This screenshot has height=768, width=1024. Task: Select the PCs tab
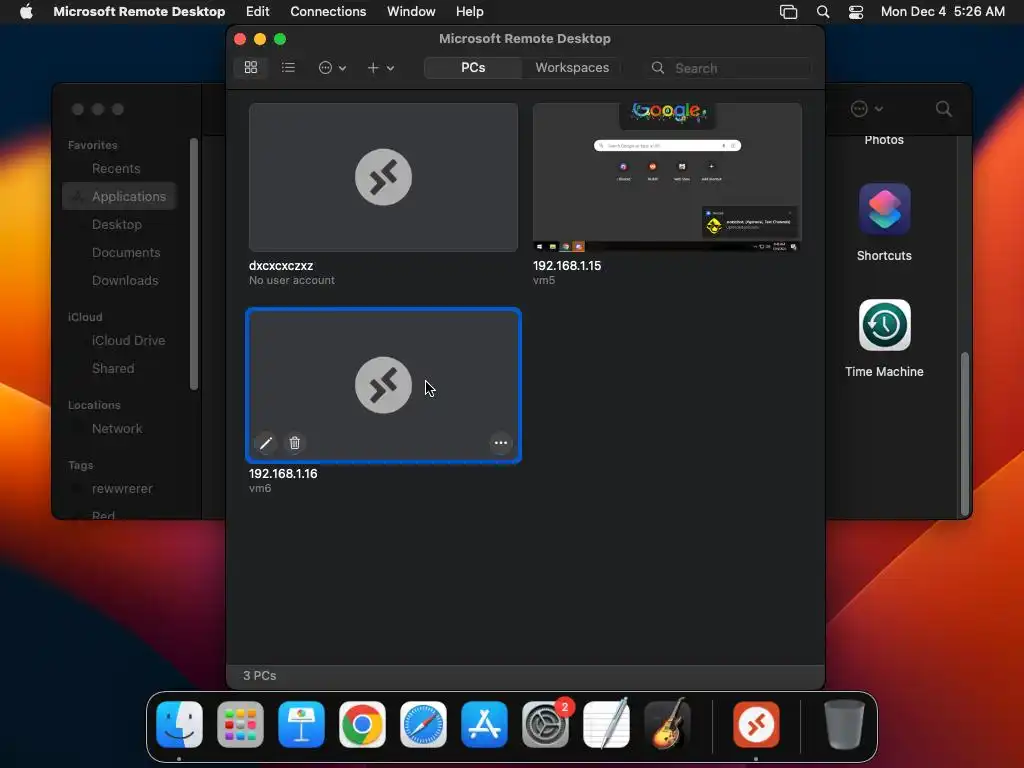point(473,67)
